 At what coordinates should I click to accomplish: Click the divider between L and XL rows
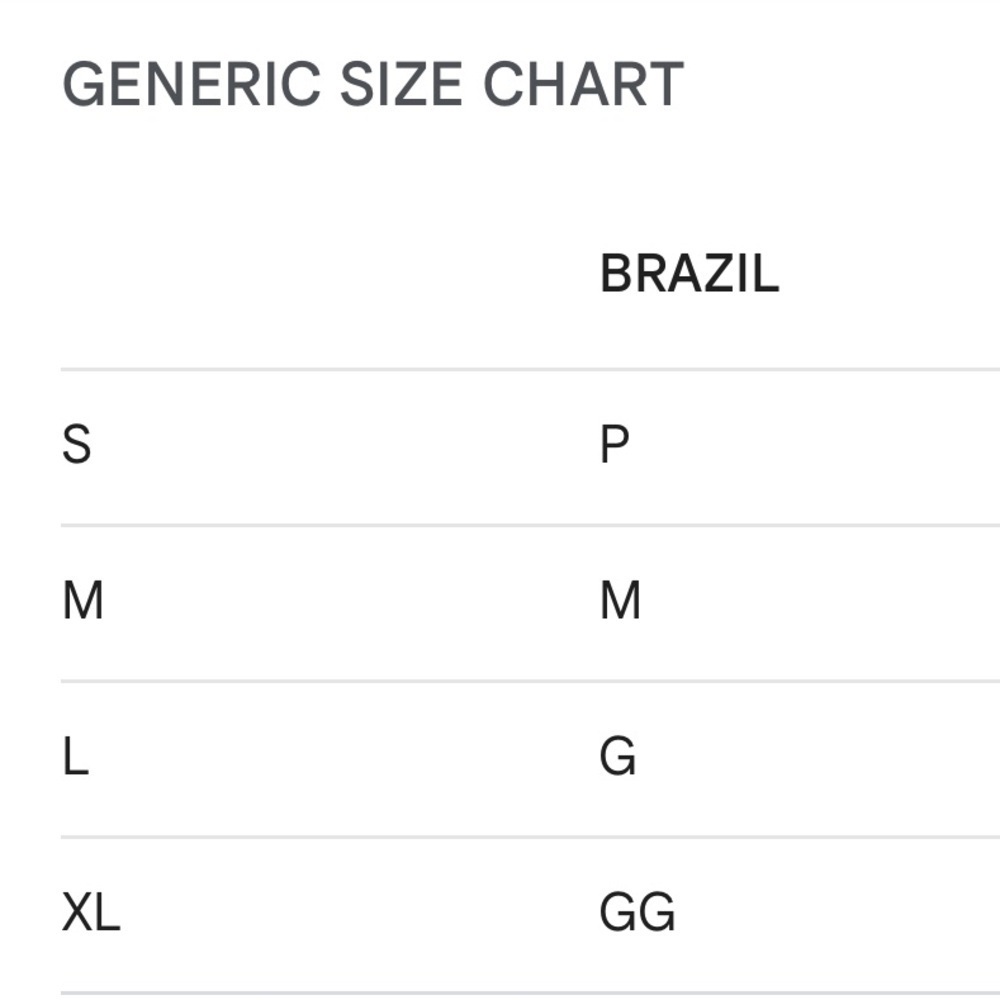click(530, 837)
